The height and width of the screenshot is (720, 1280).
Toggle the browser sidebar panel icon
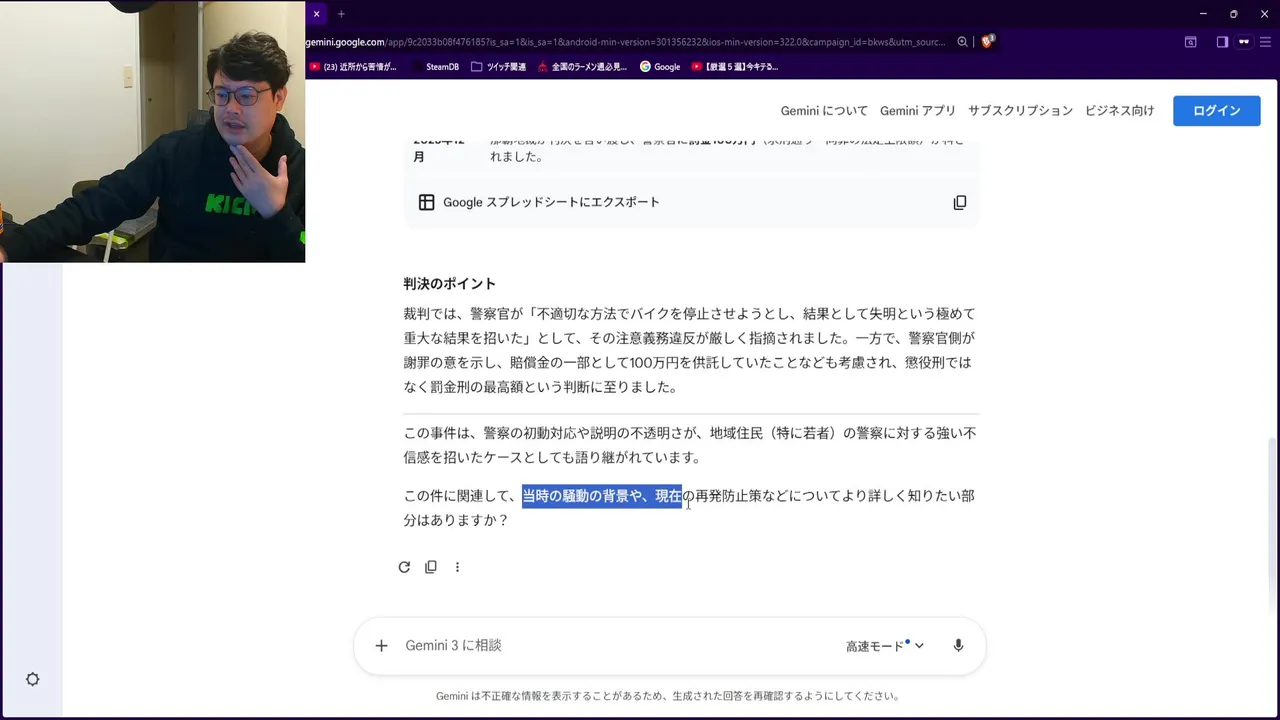[x=1222, y=42]
